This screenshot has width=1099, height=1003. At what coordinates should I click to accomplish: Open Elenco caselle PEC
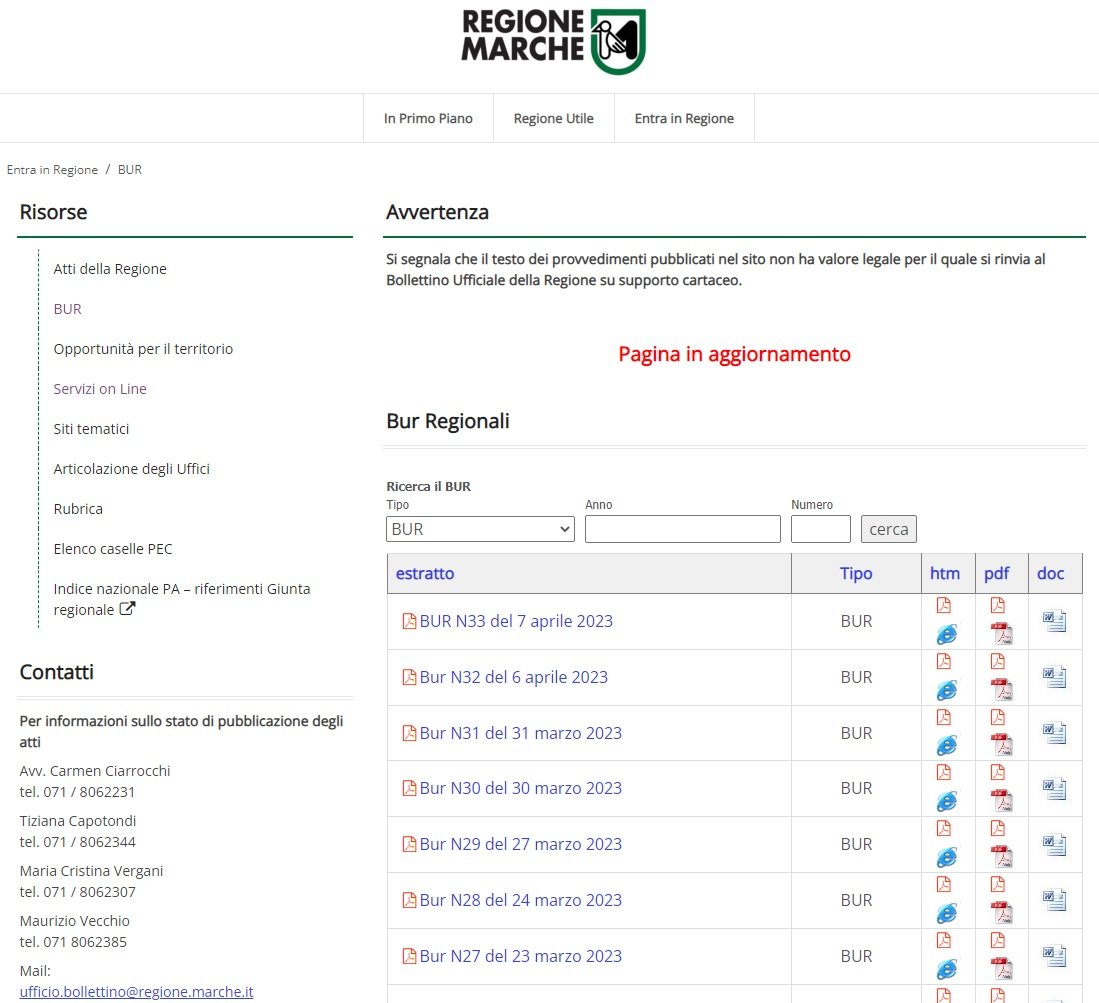click(113, 549)
